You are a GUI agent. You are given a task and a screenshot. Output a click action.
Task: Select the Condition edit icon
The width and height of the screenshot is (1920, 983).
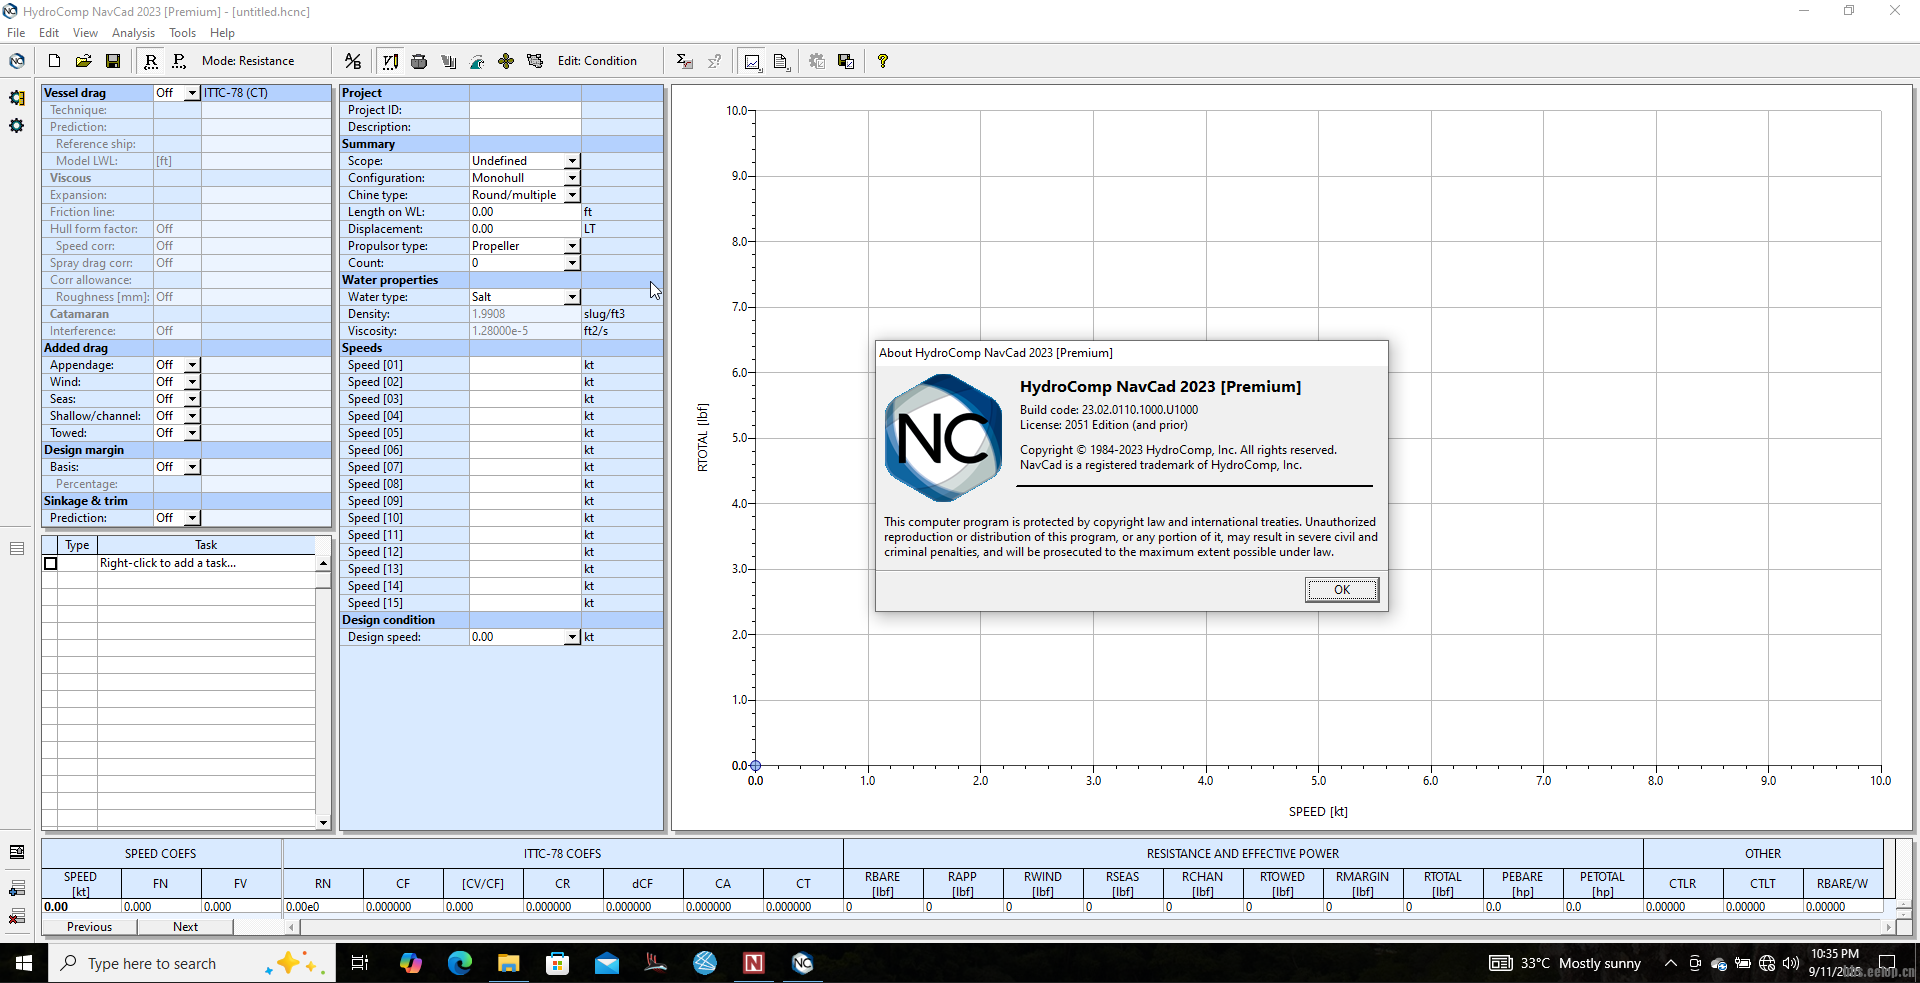point(390,61)
